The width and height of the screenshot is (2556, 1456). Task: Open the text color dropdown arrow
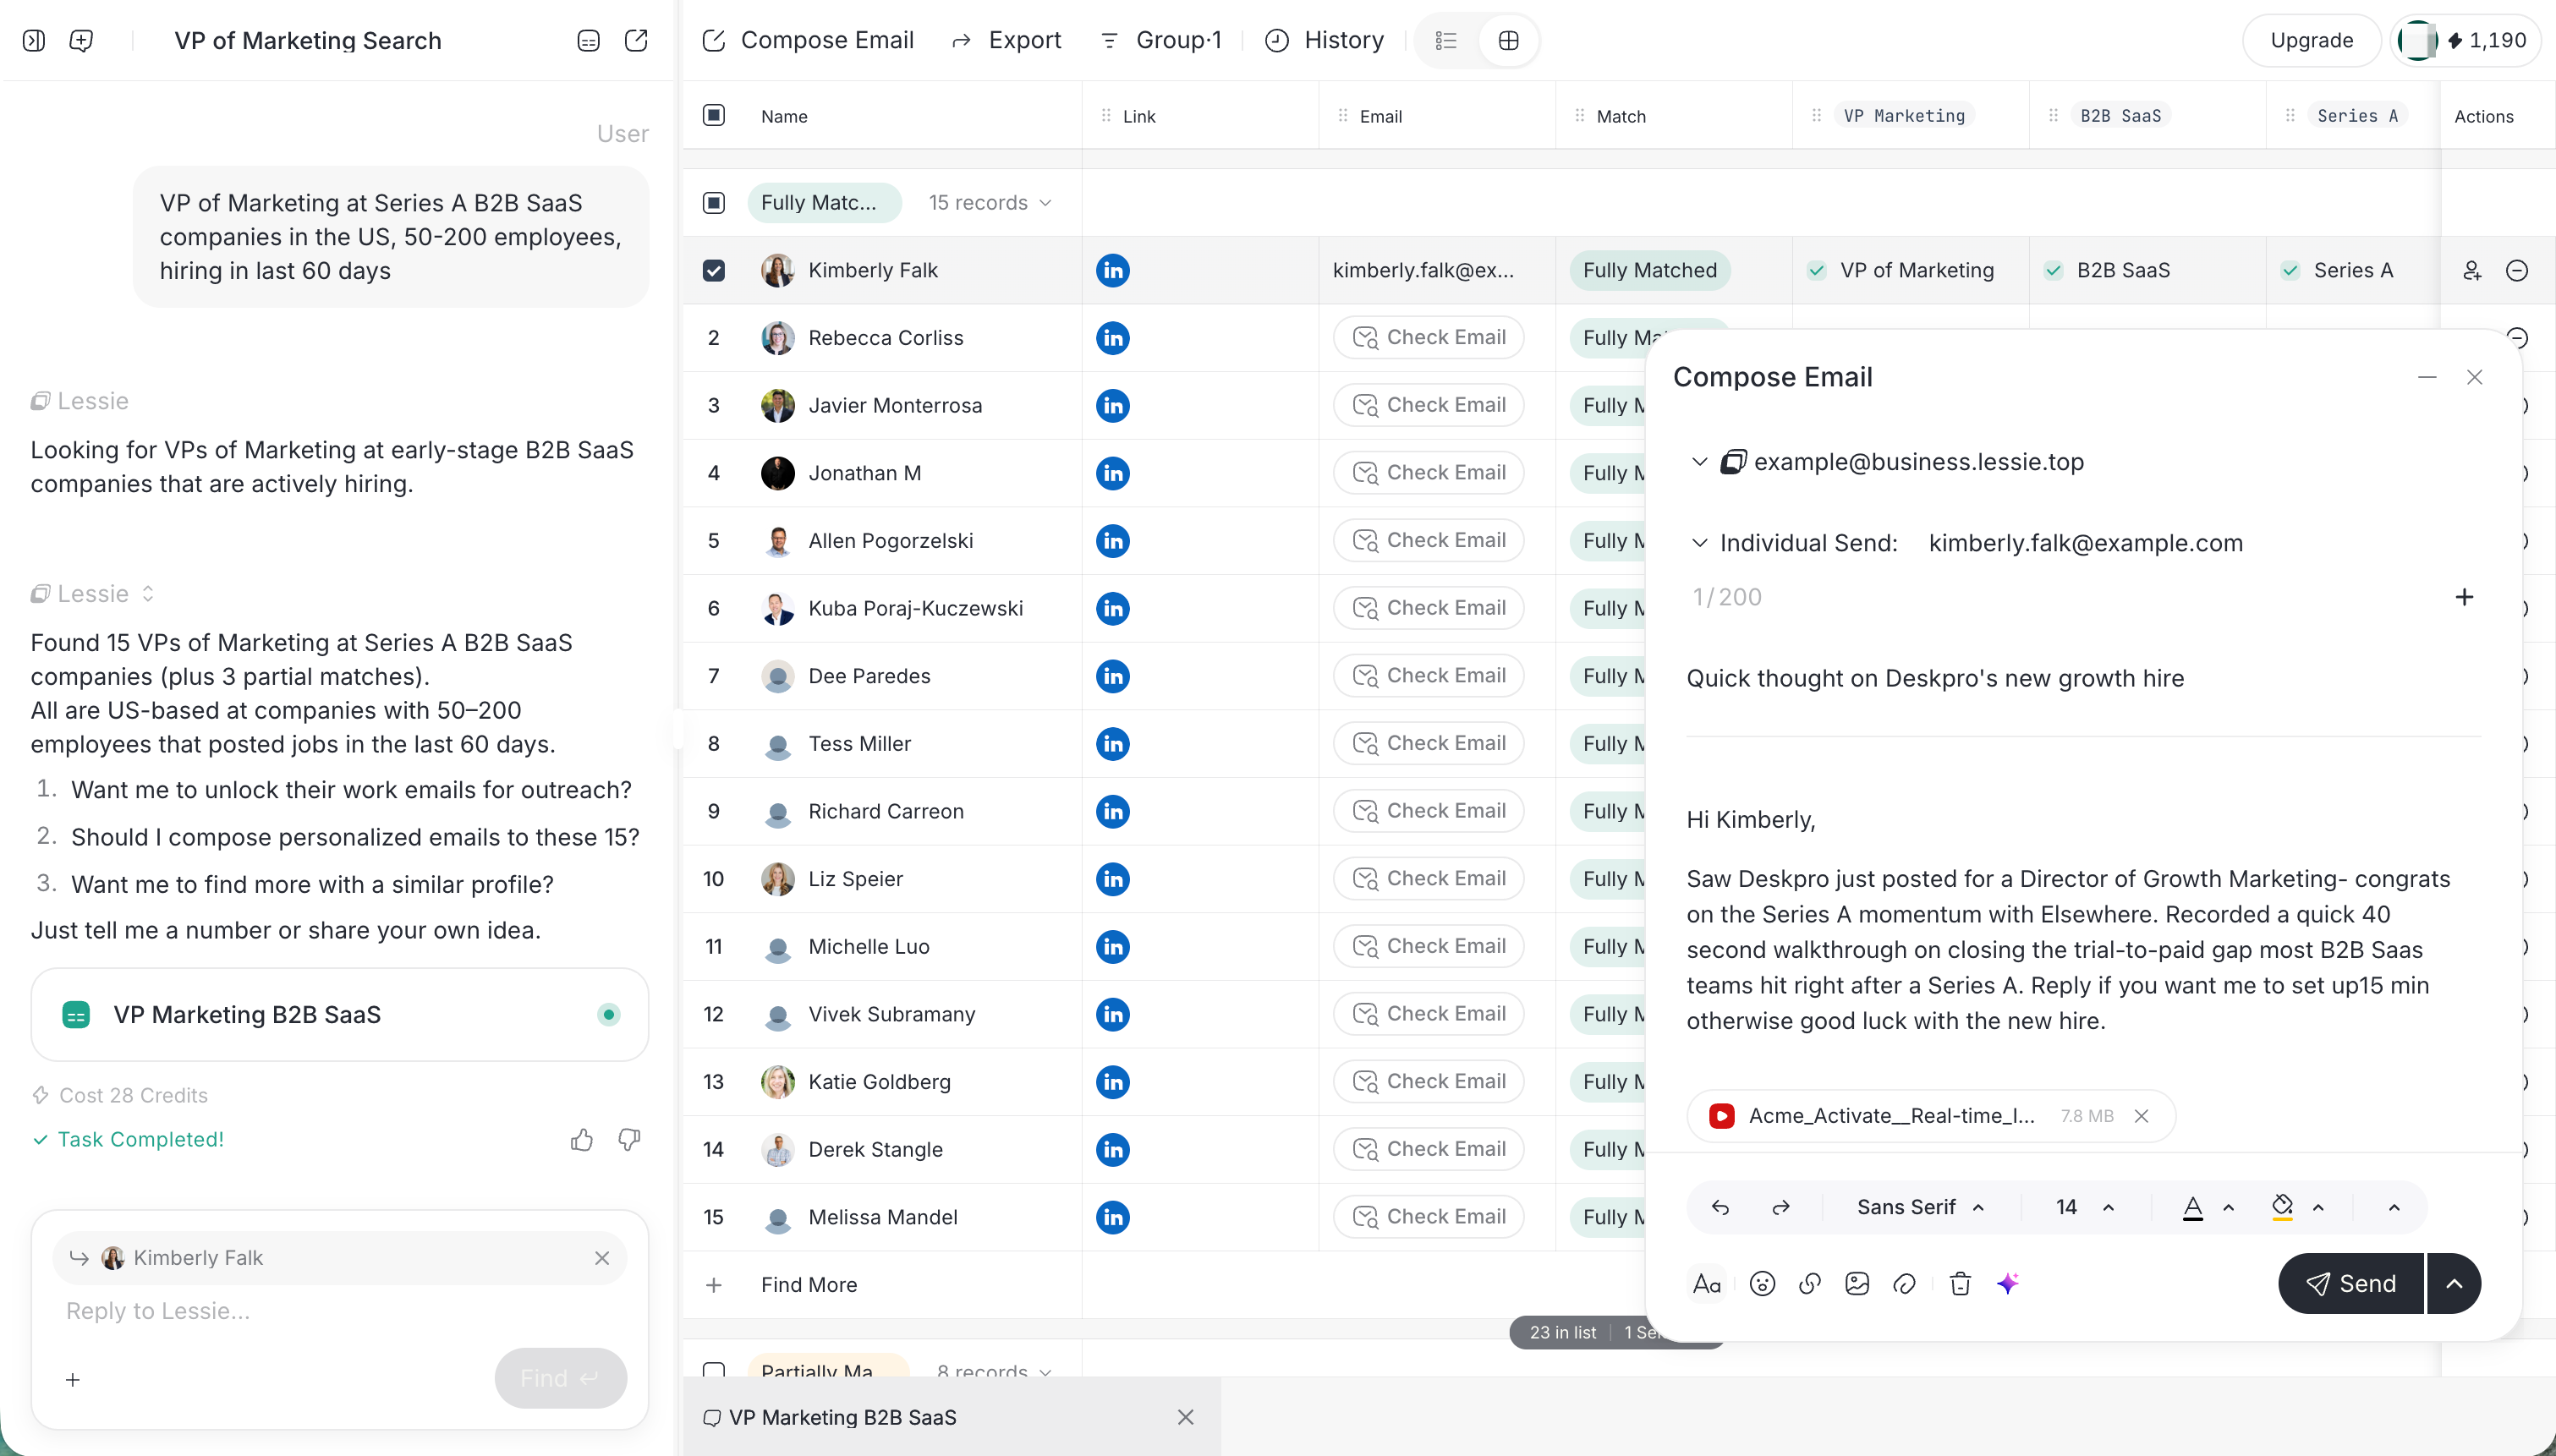click(2228, 1208)
